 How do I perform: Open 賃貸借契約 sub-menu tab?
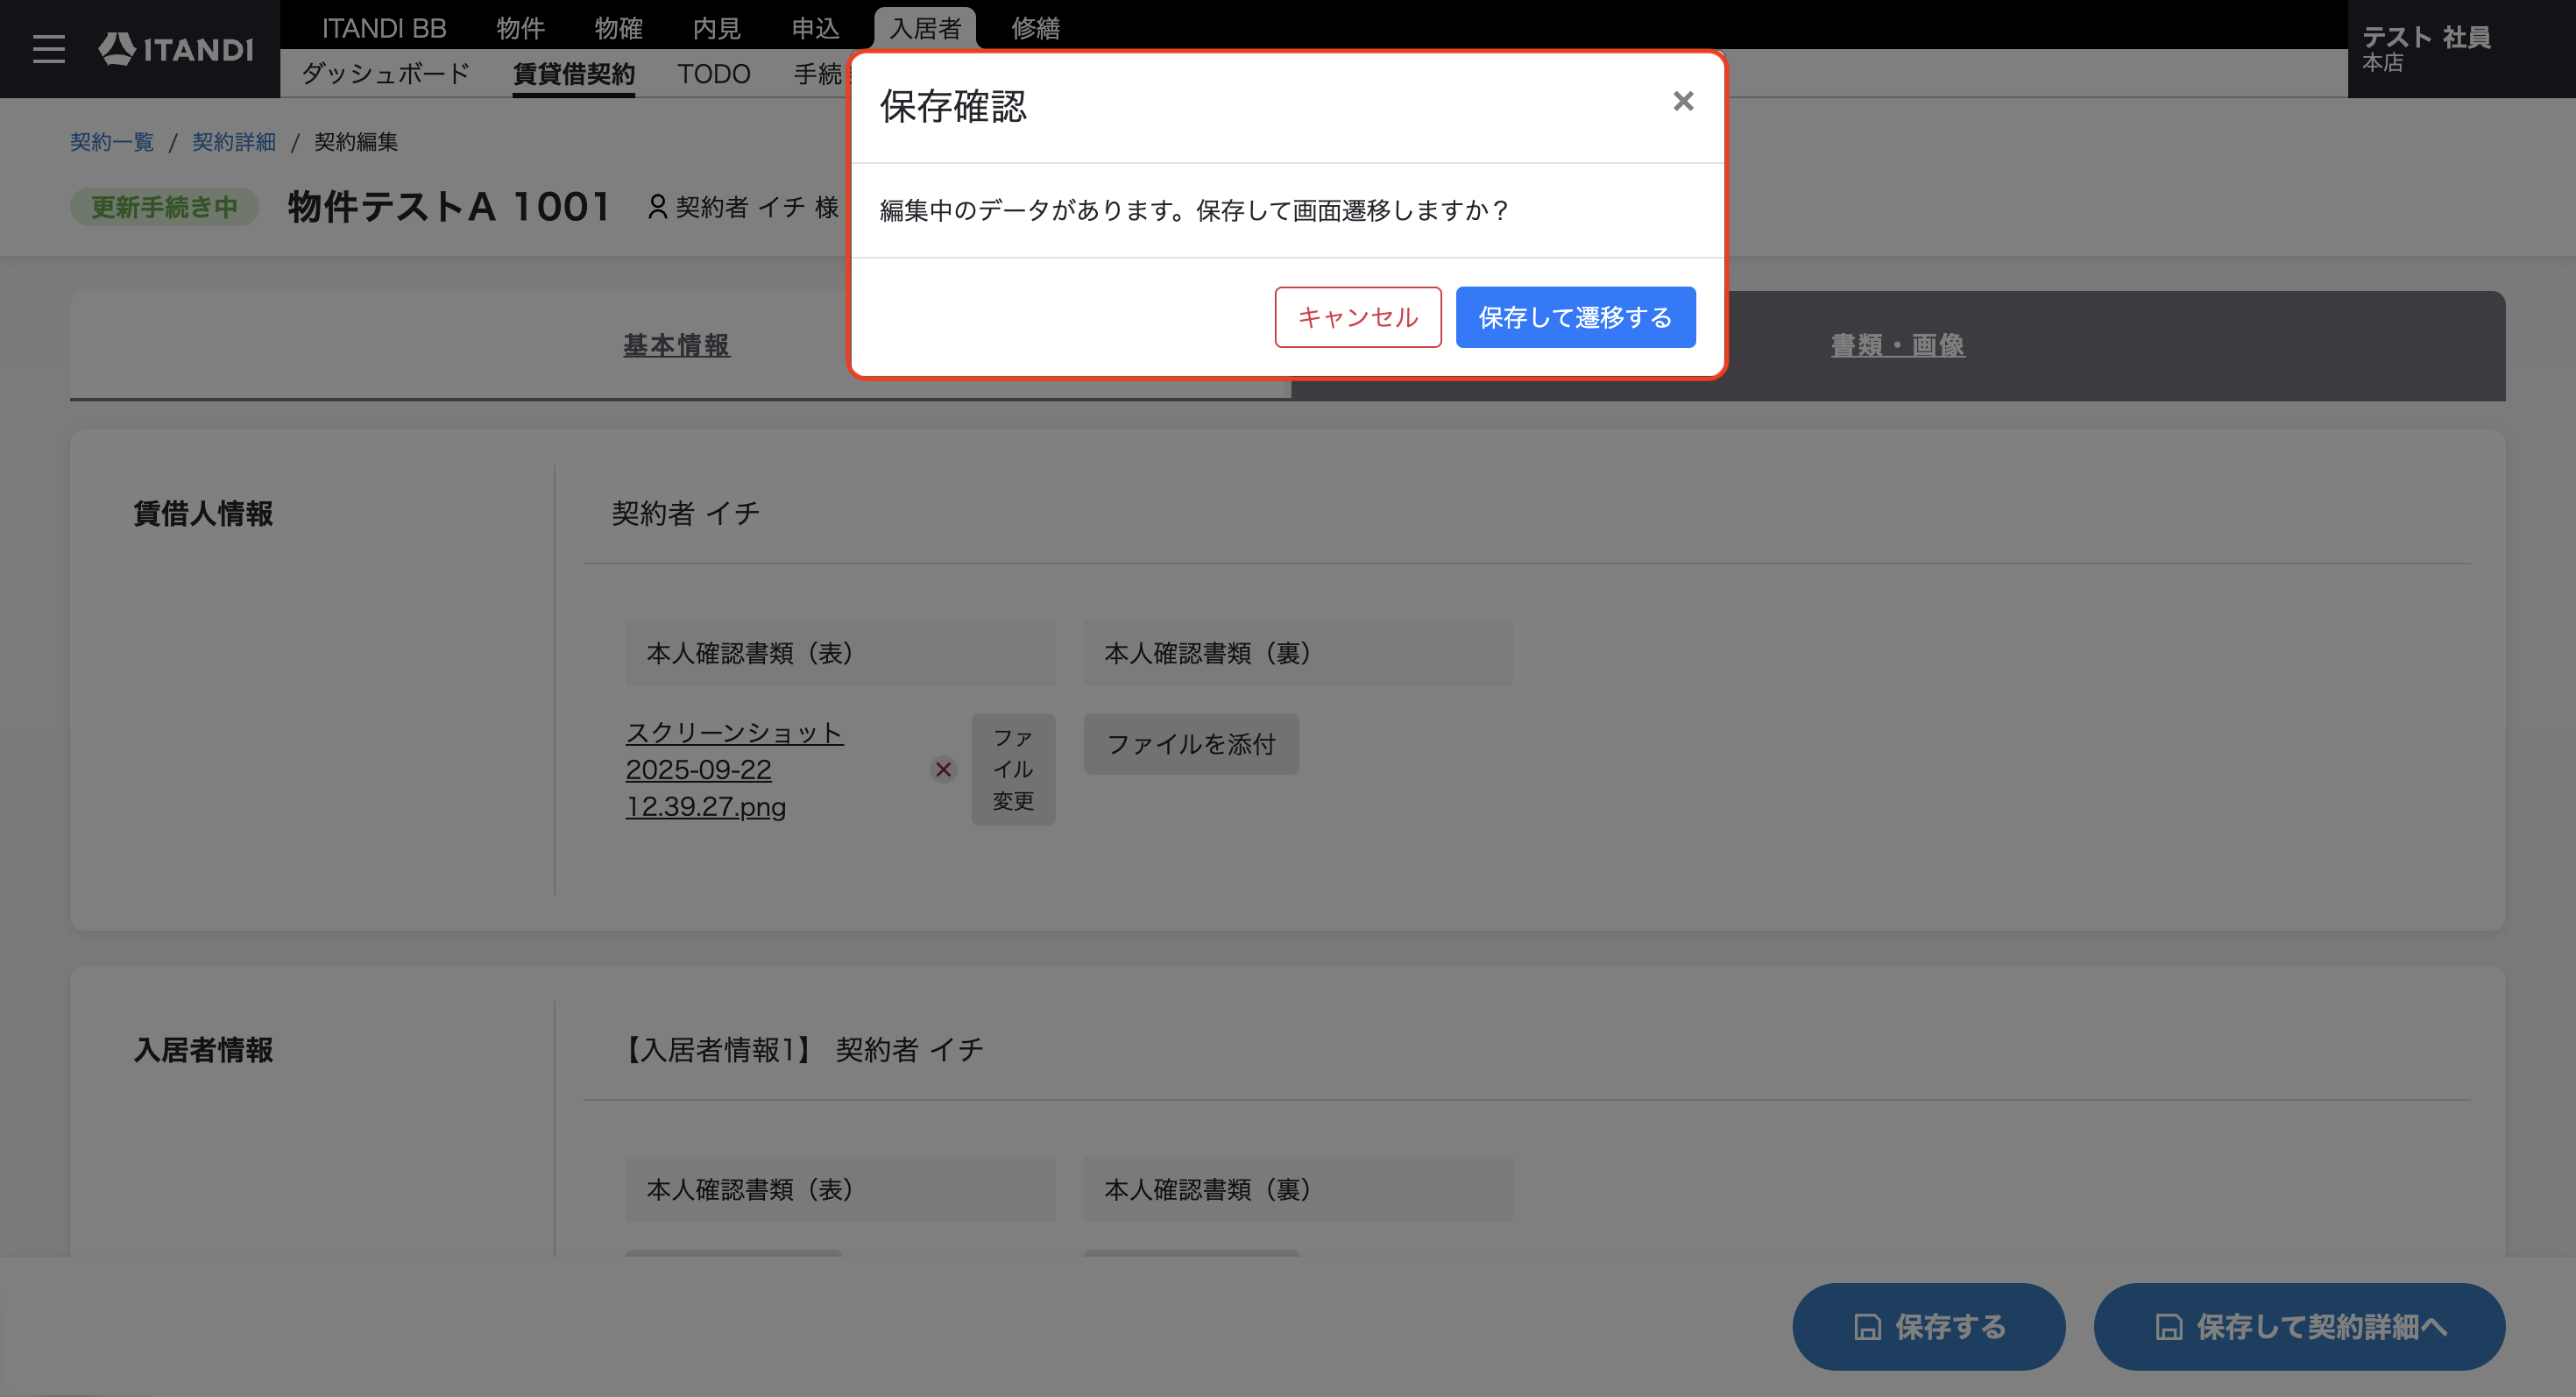(573, 74)
